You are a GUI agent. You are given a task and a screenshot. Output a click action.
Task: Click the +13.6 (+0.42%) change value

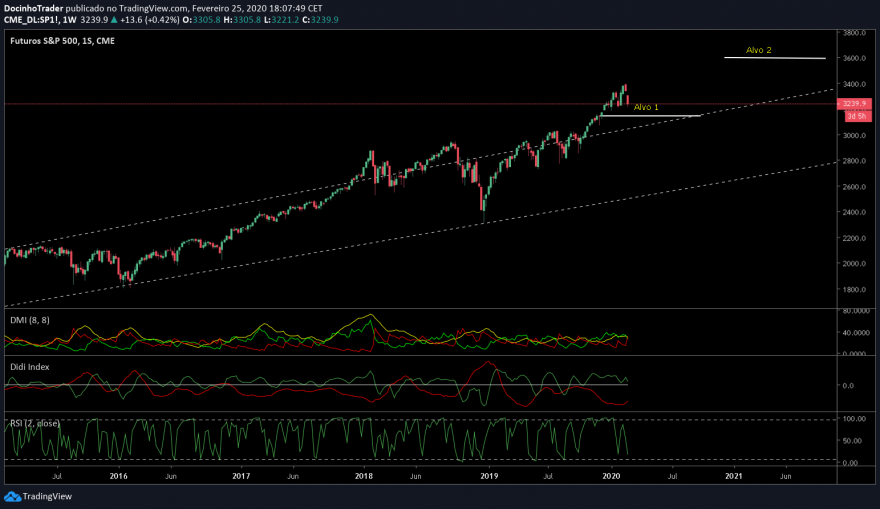coord(150,20)
